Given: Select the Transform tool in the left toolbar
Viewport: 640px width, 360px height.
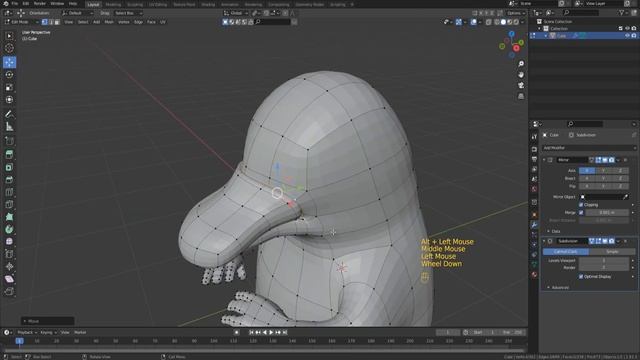Looking at the screenshot, I should click(x=9, y=100).
